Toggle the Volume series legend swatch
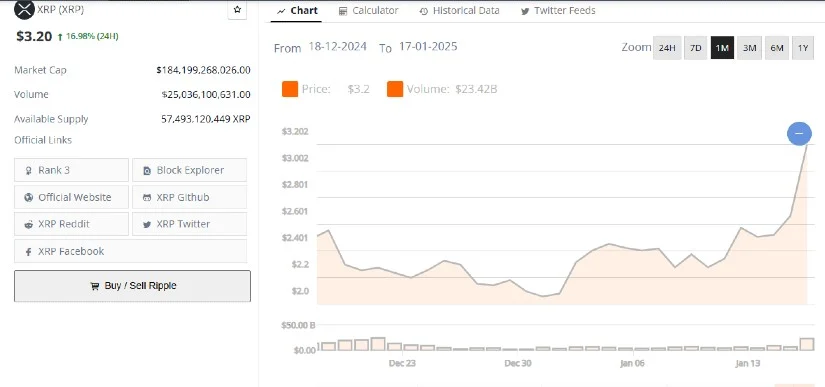The image size is (825, 387). 395,89
